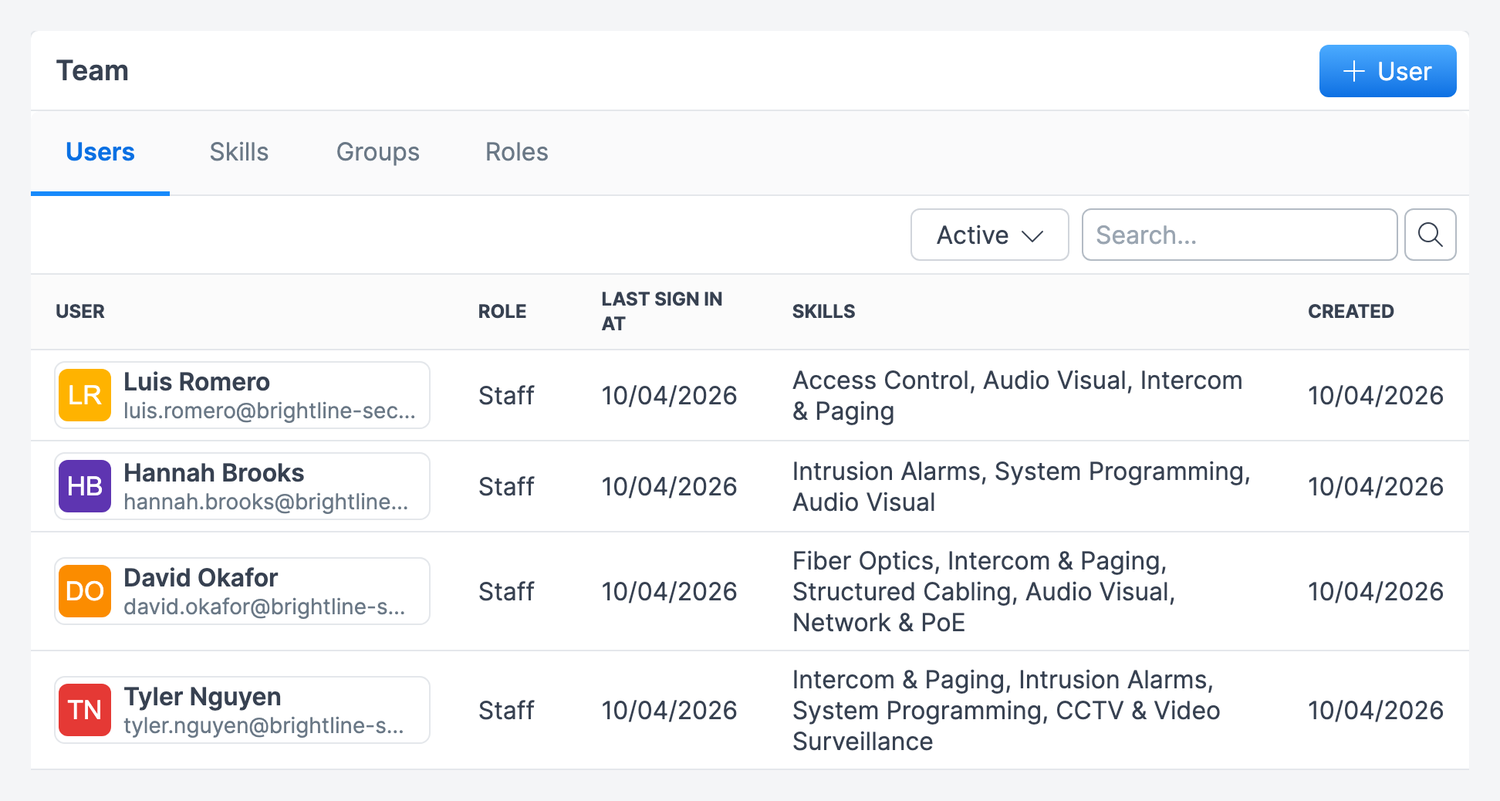The height and width of the screenshot is (801, 1500).
Task: Click Staff role in Tyler Nguyen row
Action: 506,710
